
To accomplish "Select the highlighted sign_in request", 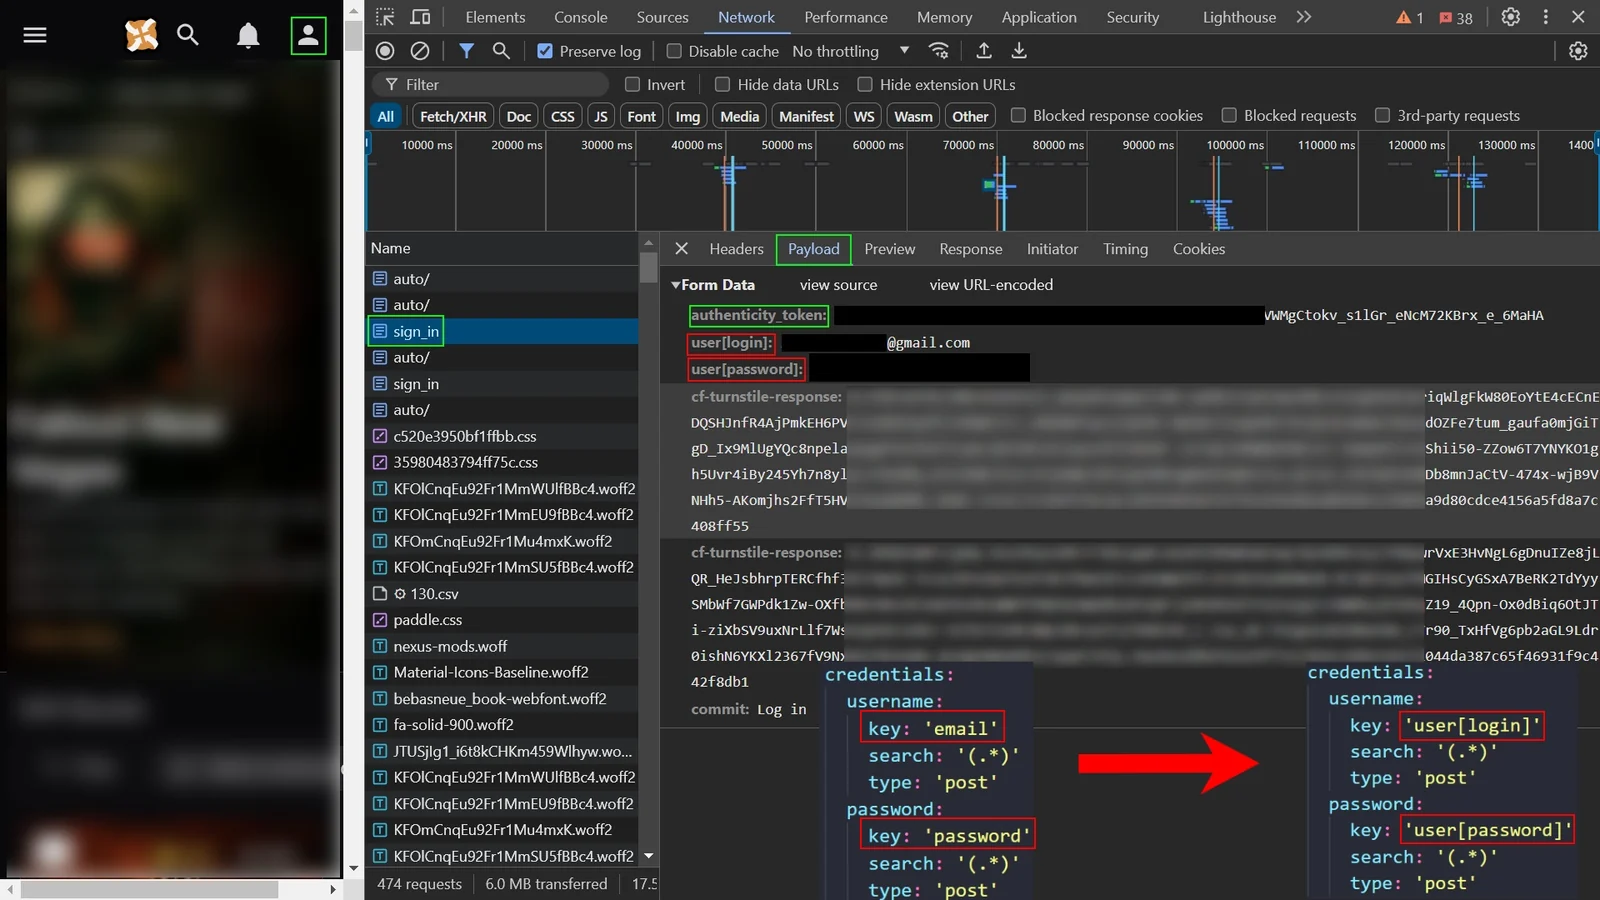I will [x=503, y=331].
